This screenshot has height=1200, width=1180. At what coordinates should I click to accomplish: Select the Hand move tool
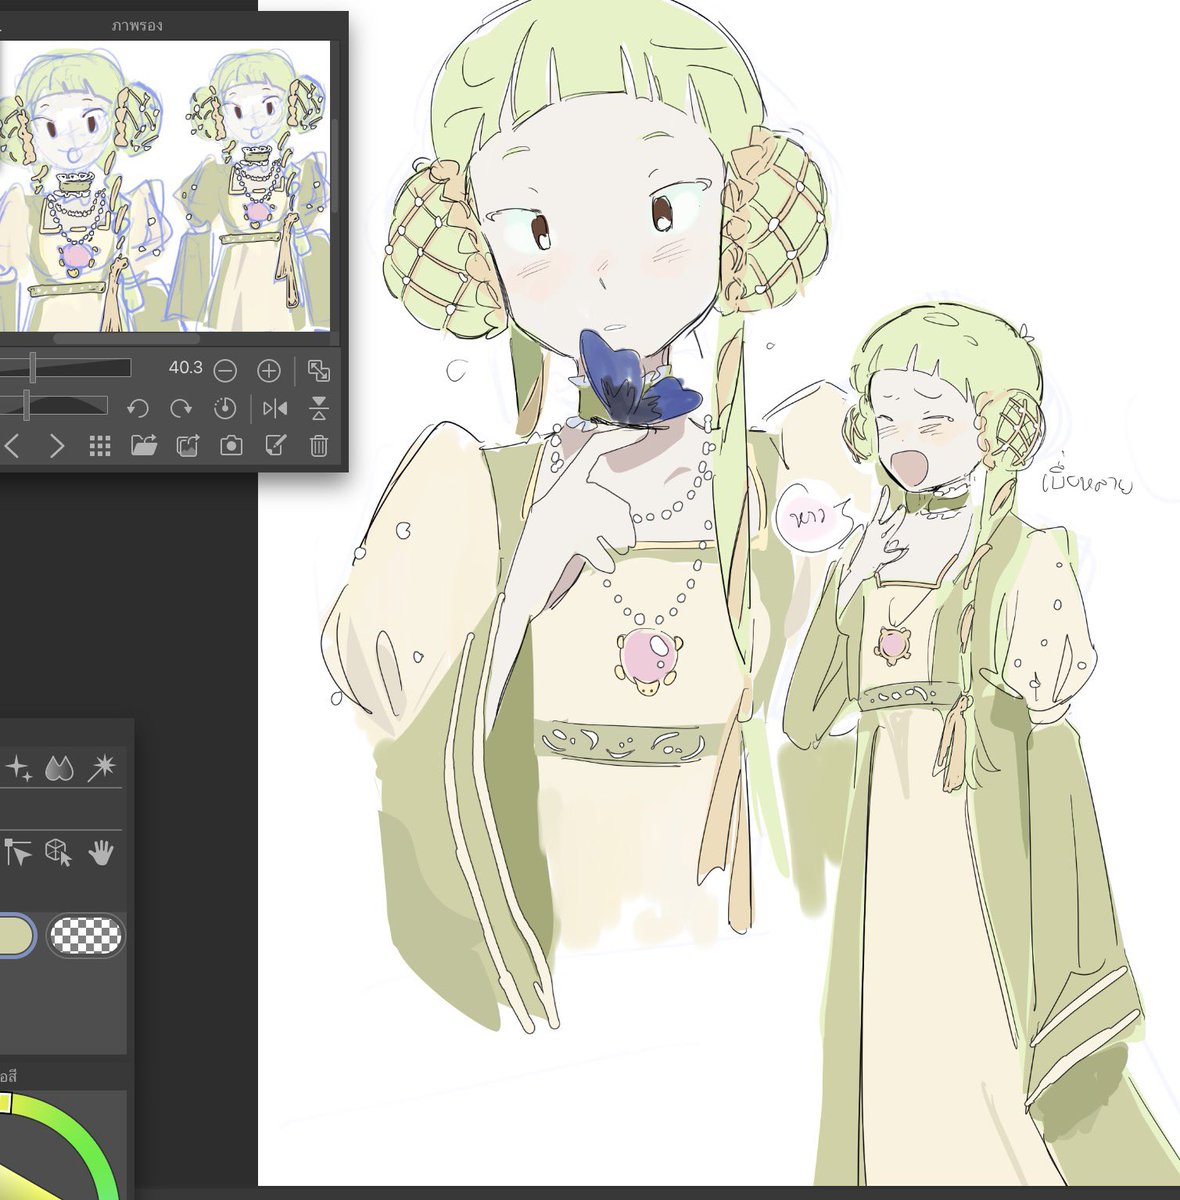pyautogui.click(x=102, y=852)
